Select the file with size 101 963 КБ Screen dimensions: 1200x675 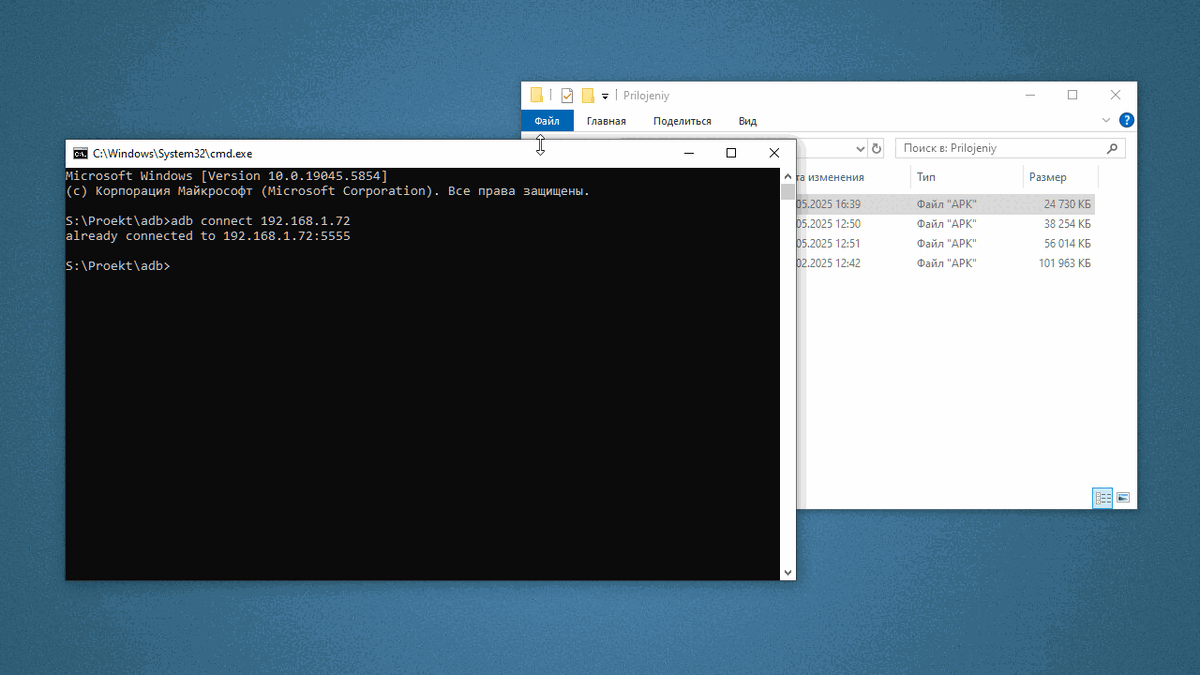click(x=945, y=263)
